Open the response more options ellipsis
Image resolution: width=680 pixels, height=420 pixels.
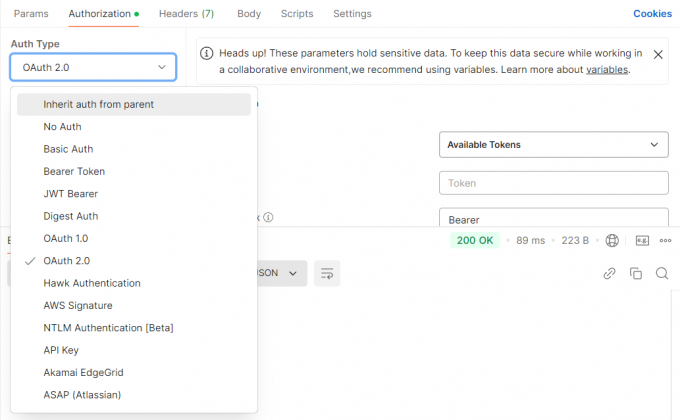click(x=665, y=240)
